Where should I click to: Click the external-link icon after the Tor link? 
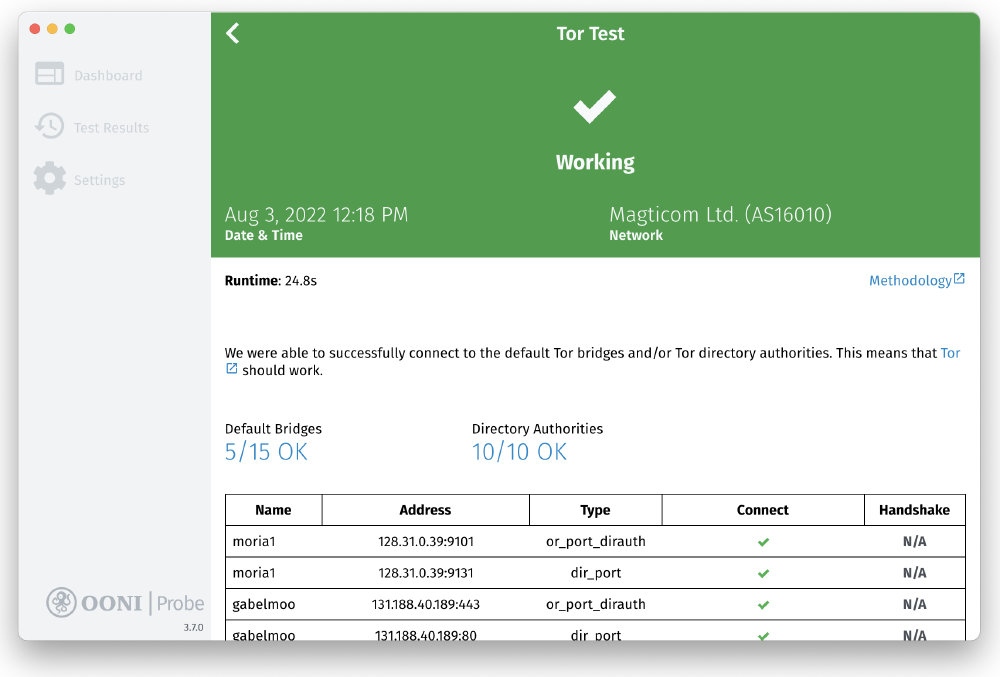coord(231,368)
